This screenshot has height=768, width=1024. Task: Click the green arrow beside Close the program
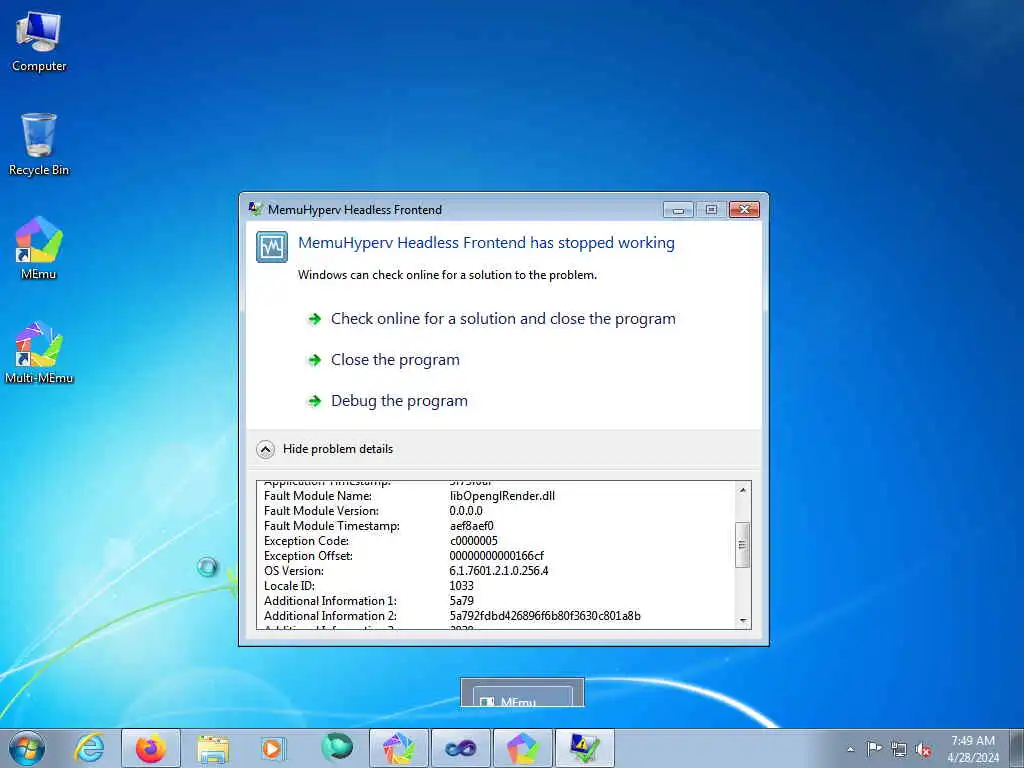[315, 360]
